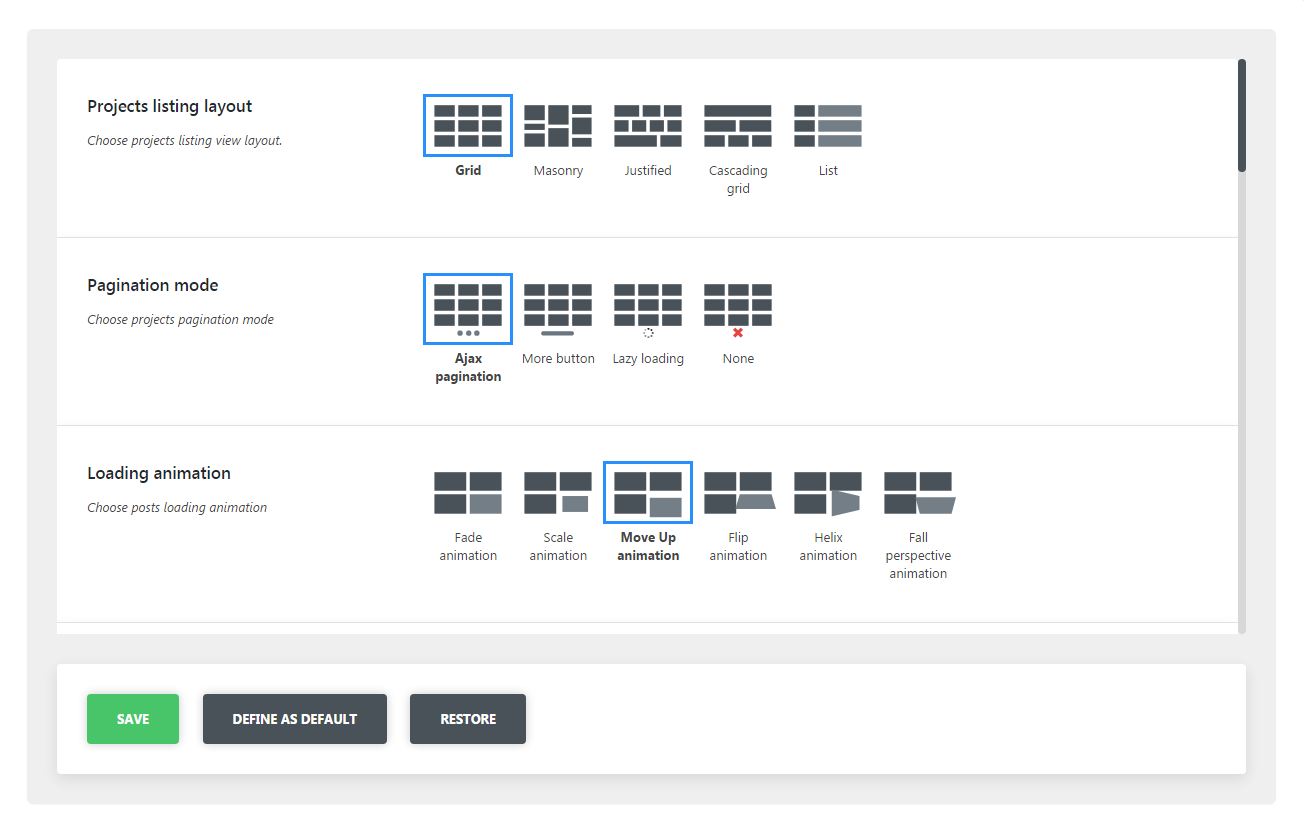Select the Fade animation icon
The height and width of the screenshot is (829, 1304).
pyautogui.click(x=468, y=493)
